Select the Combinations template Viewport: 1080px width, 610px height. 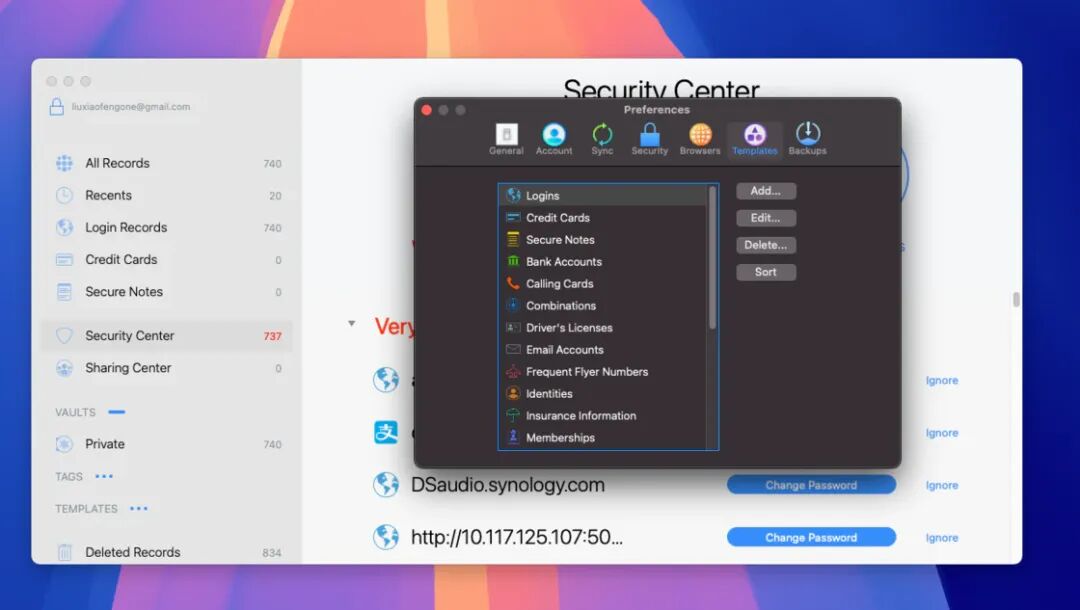(603, 306)
